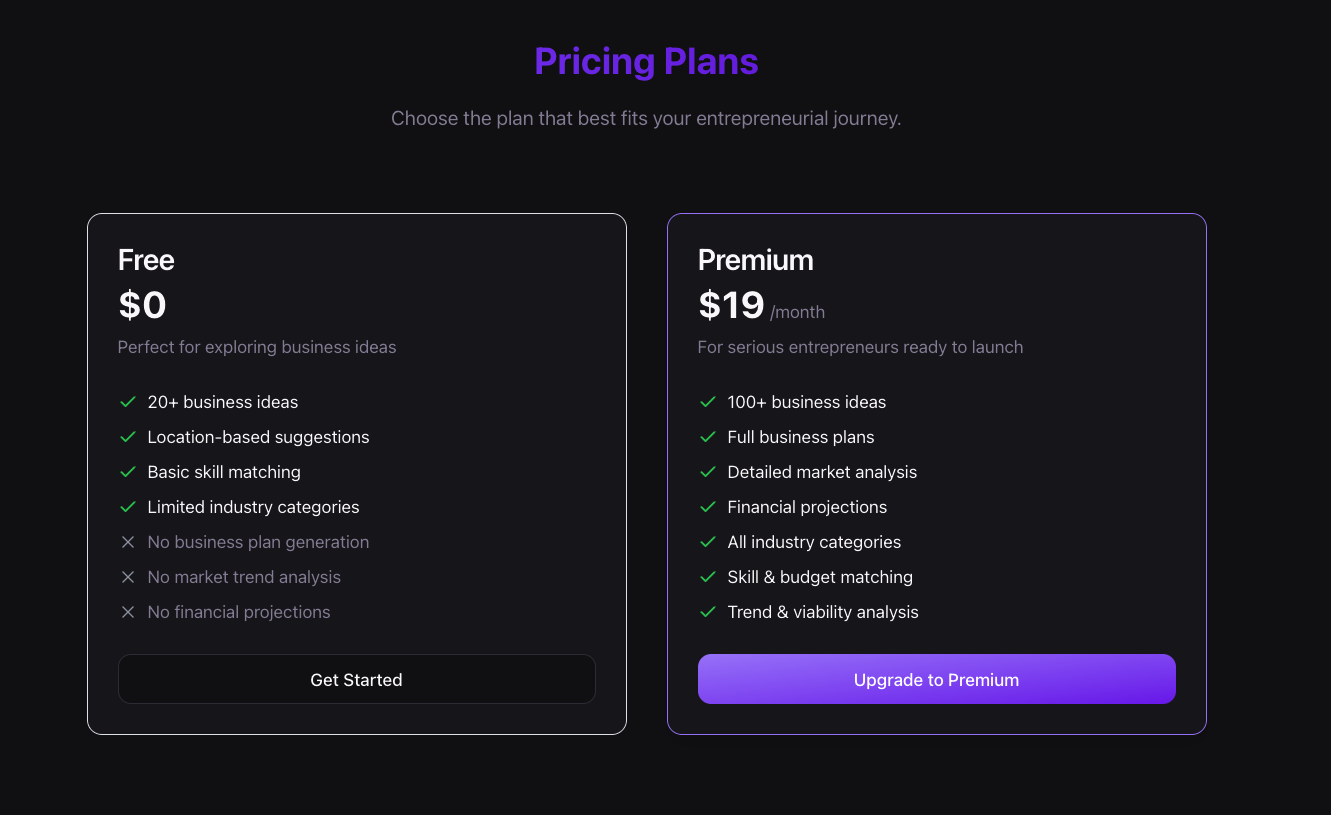Viewport: 1331px width, 815px height.
Task: Click checkmark icon beside 20+ business ideas
Action: tap(128, 402)
